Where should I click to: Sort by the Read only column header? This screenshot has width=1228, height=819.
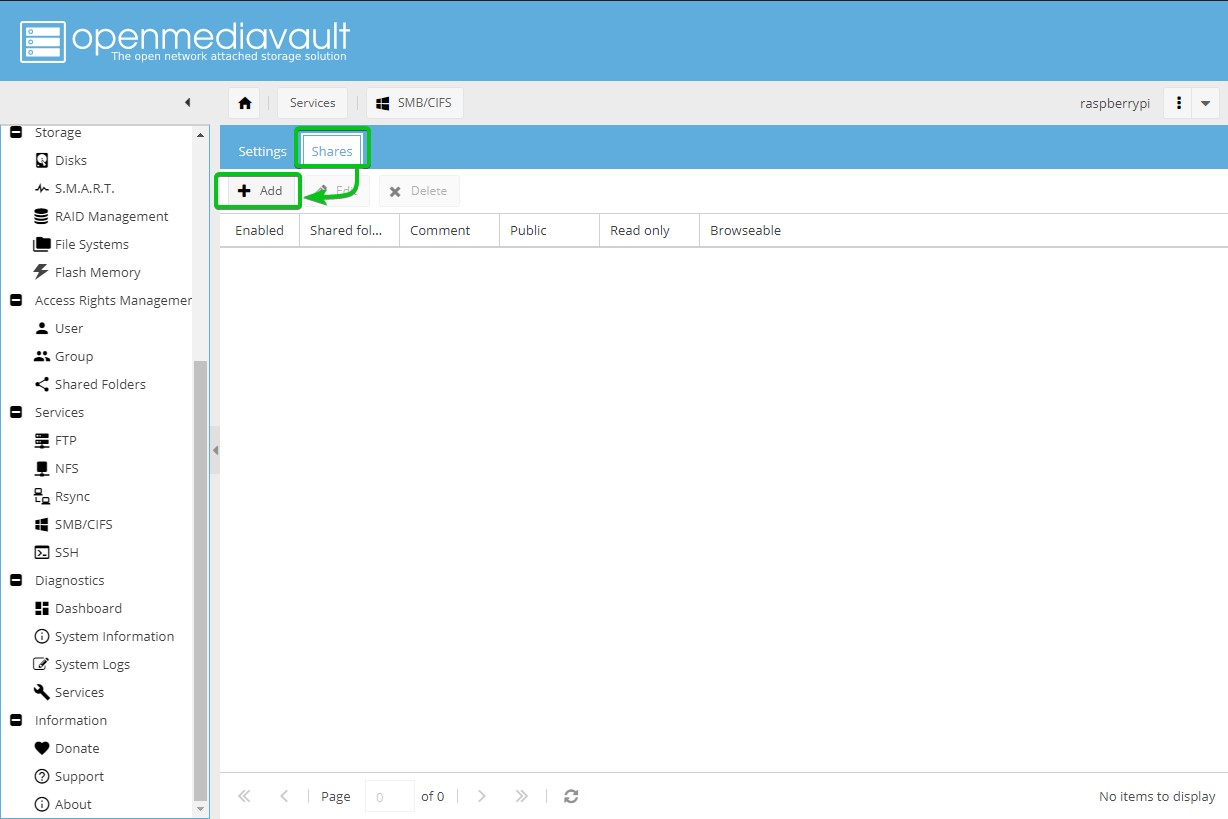649,230
